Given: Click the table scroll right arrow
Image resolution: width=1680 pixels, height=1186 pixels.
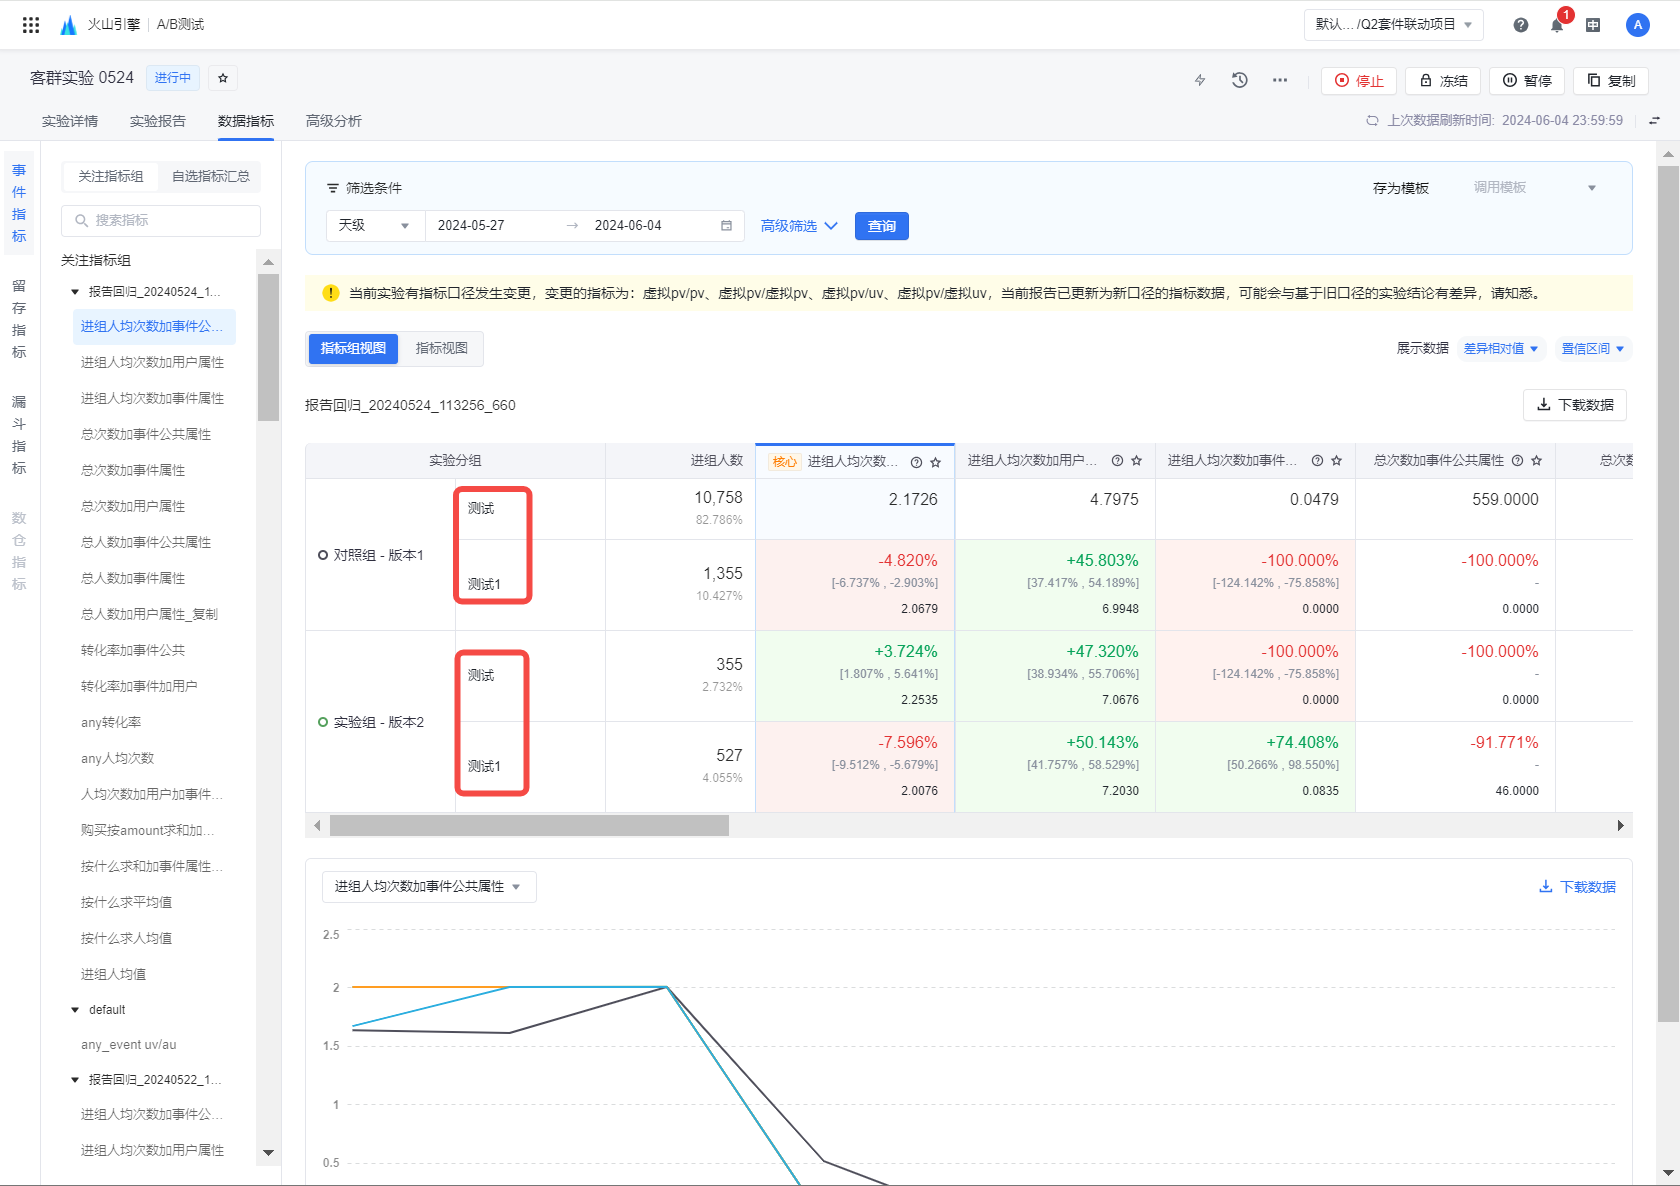Looking at the screenshot, I should click(1621, 826).
